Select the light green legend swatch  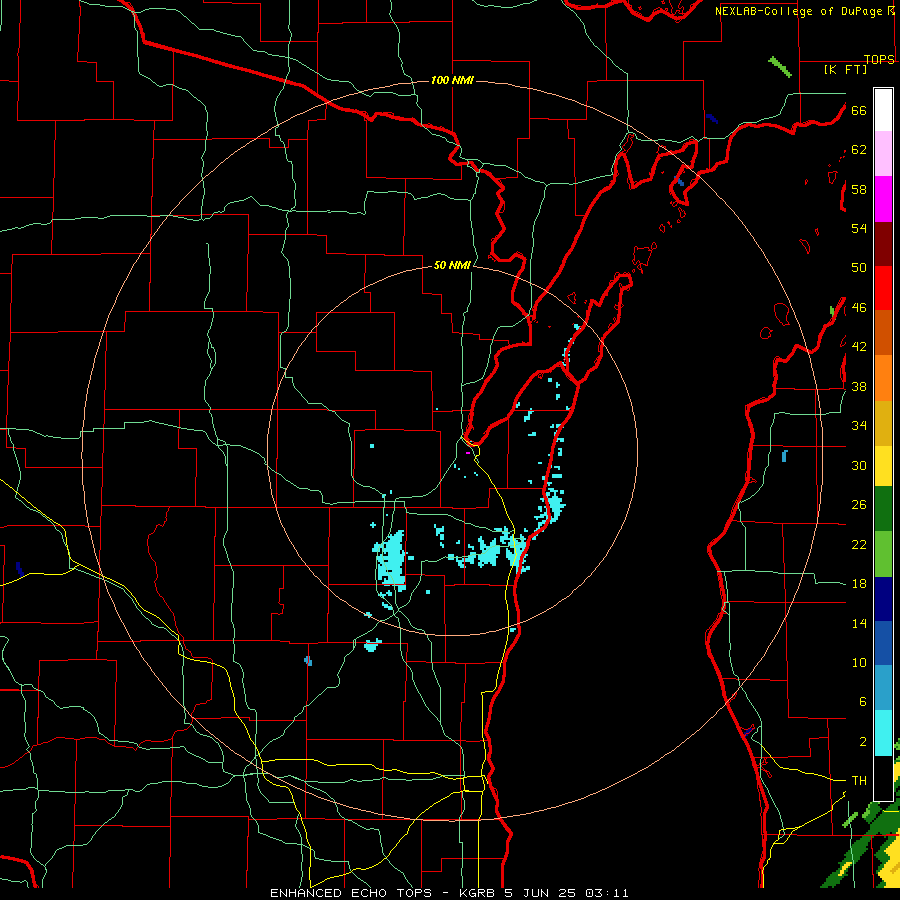[883, 554]
